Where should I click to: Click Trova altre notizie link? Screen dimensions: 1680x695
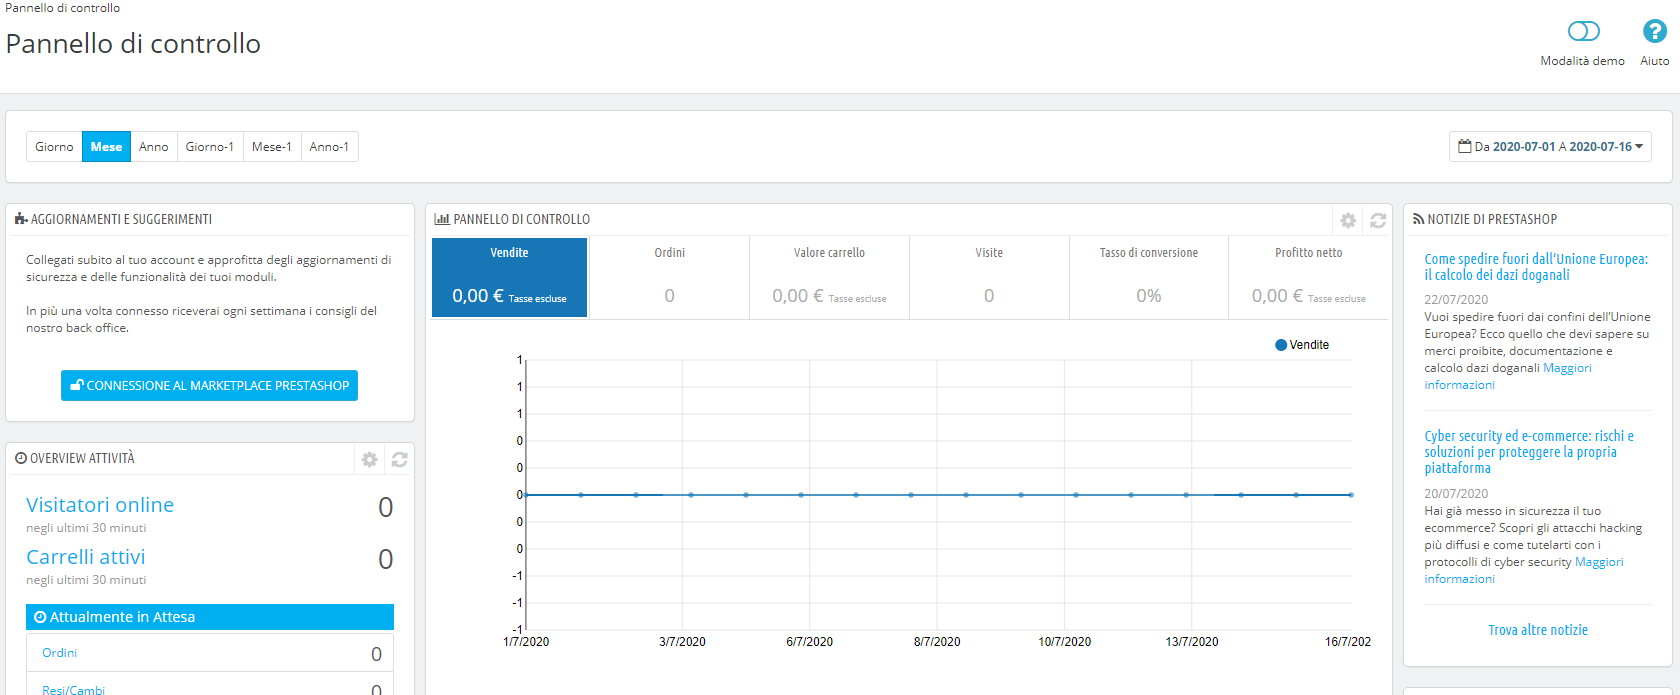[x=1538, y=630]
